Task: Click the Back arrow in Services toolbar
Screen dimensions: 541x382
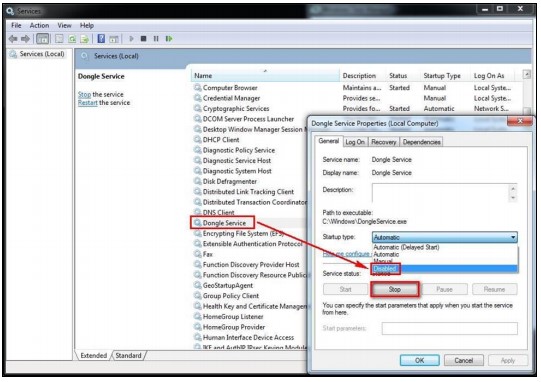Action: [13, 39]
